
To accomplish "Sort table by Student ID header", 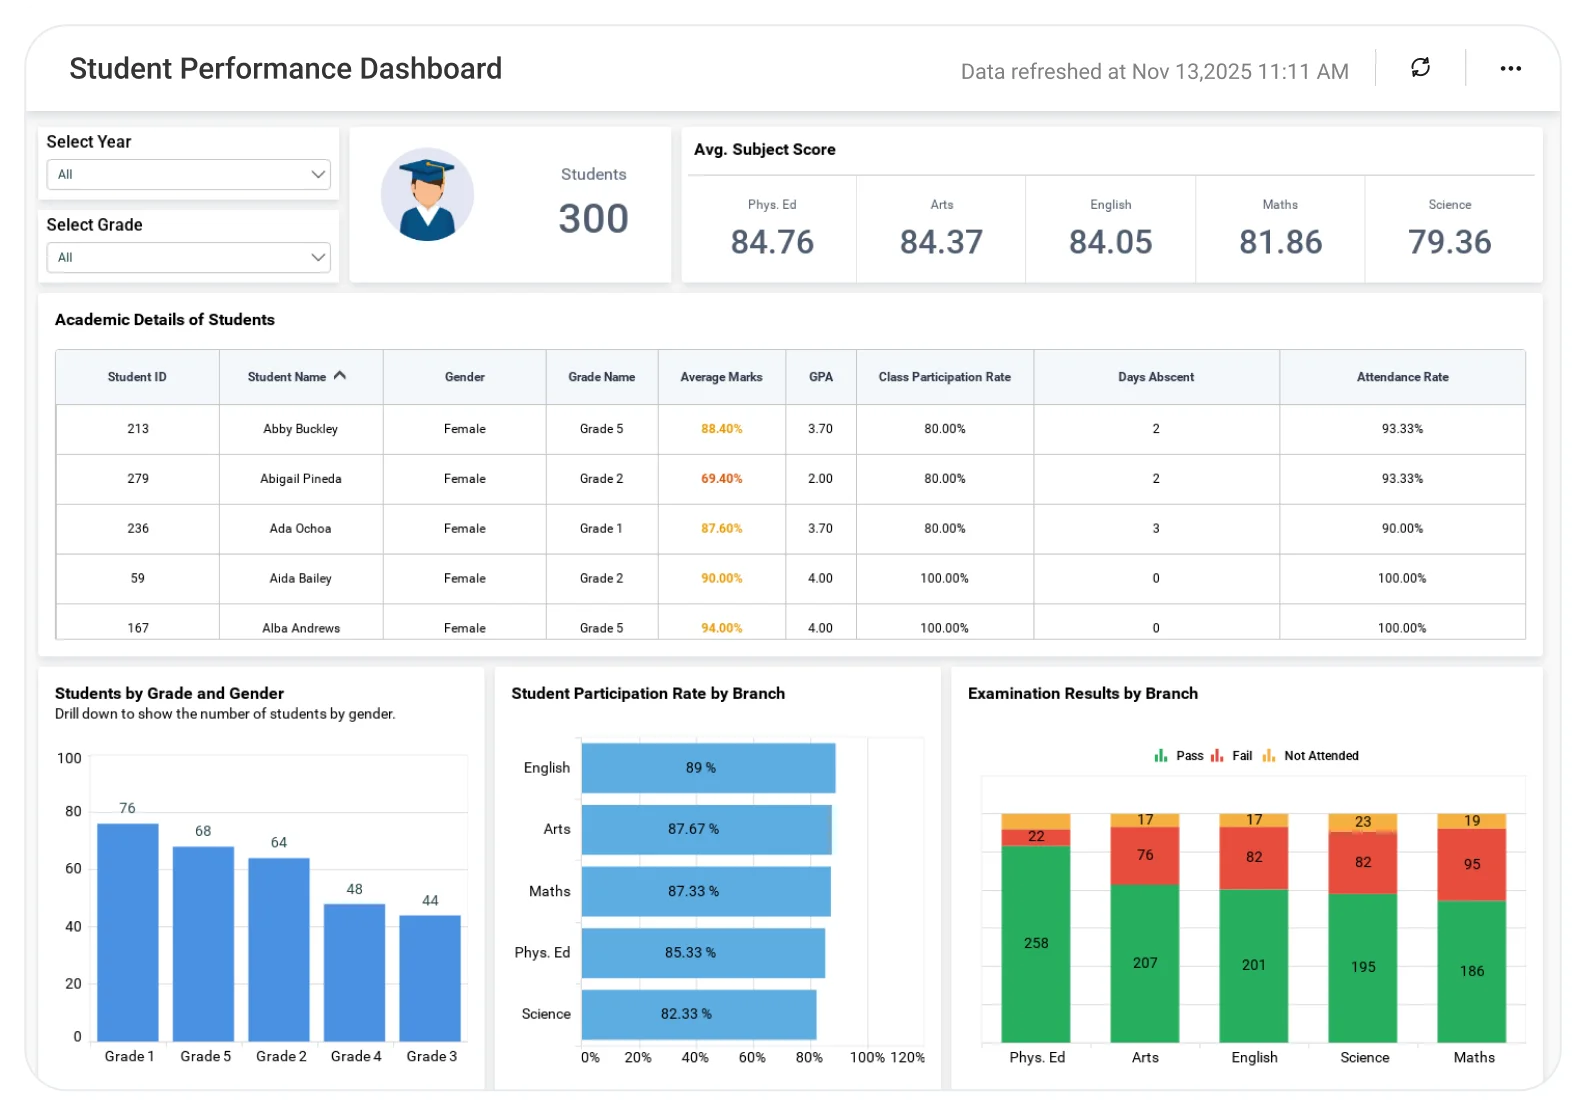I will [x=137, y=377].
